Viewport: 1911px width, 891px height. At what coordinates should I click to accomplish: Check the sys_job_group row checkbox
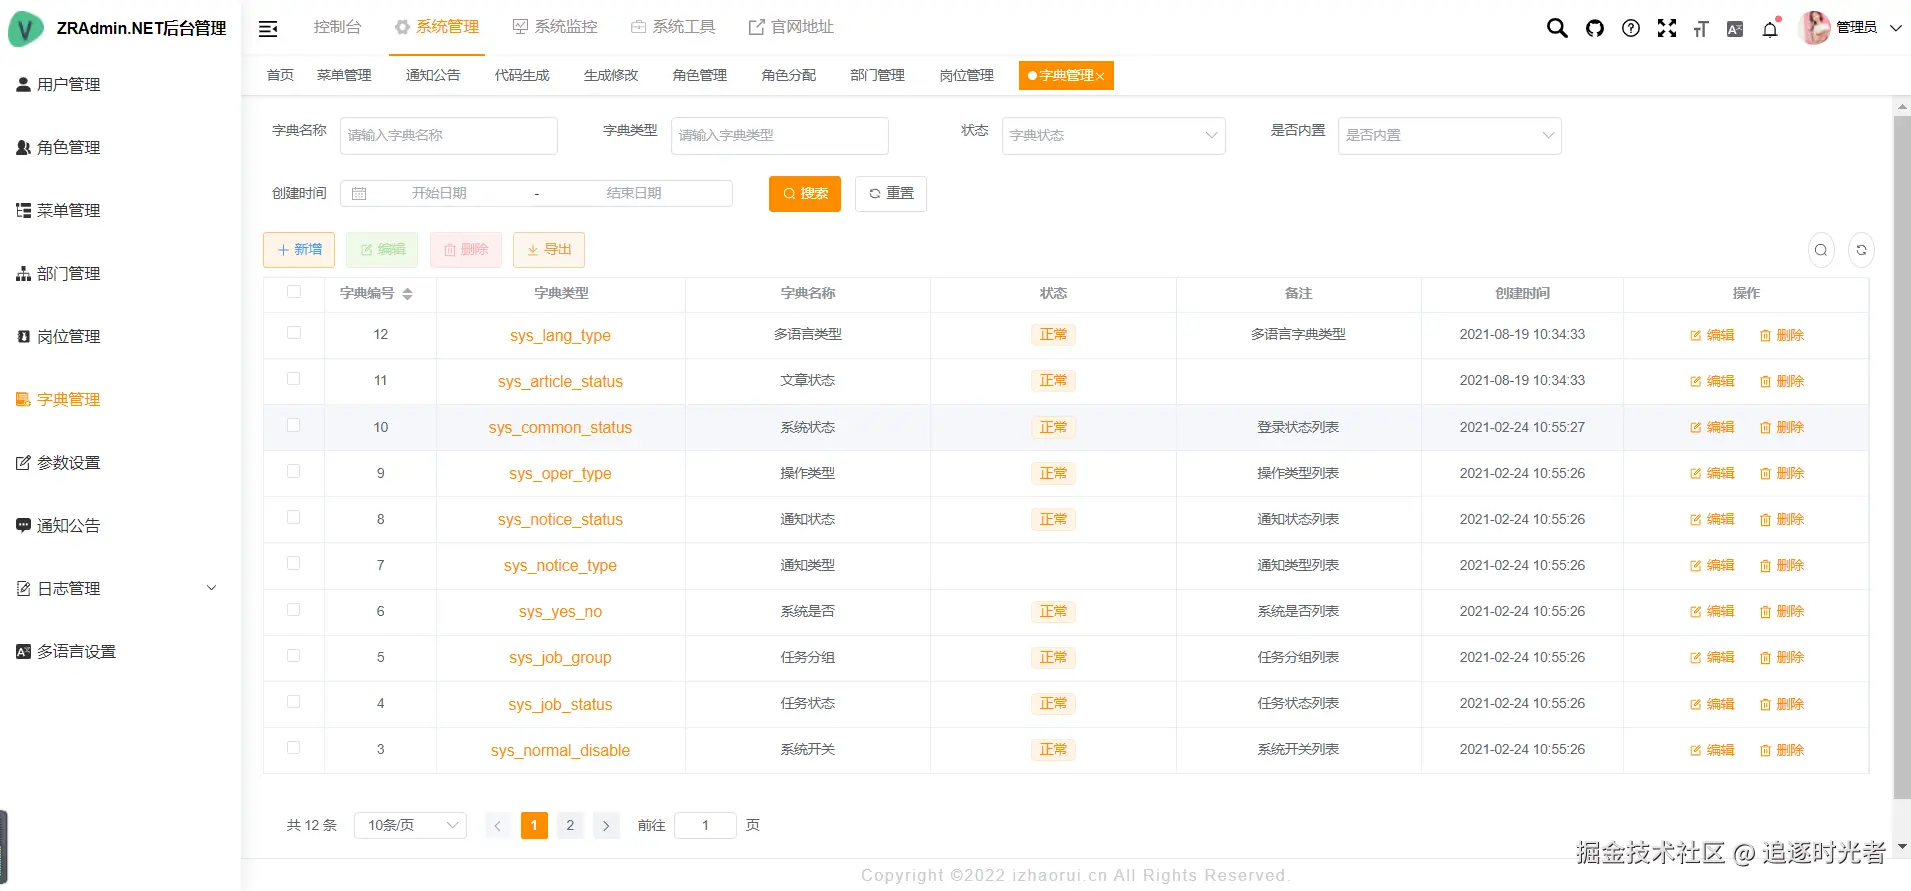pyautogui.click(x=294, y=655)
